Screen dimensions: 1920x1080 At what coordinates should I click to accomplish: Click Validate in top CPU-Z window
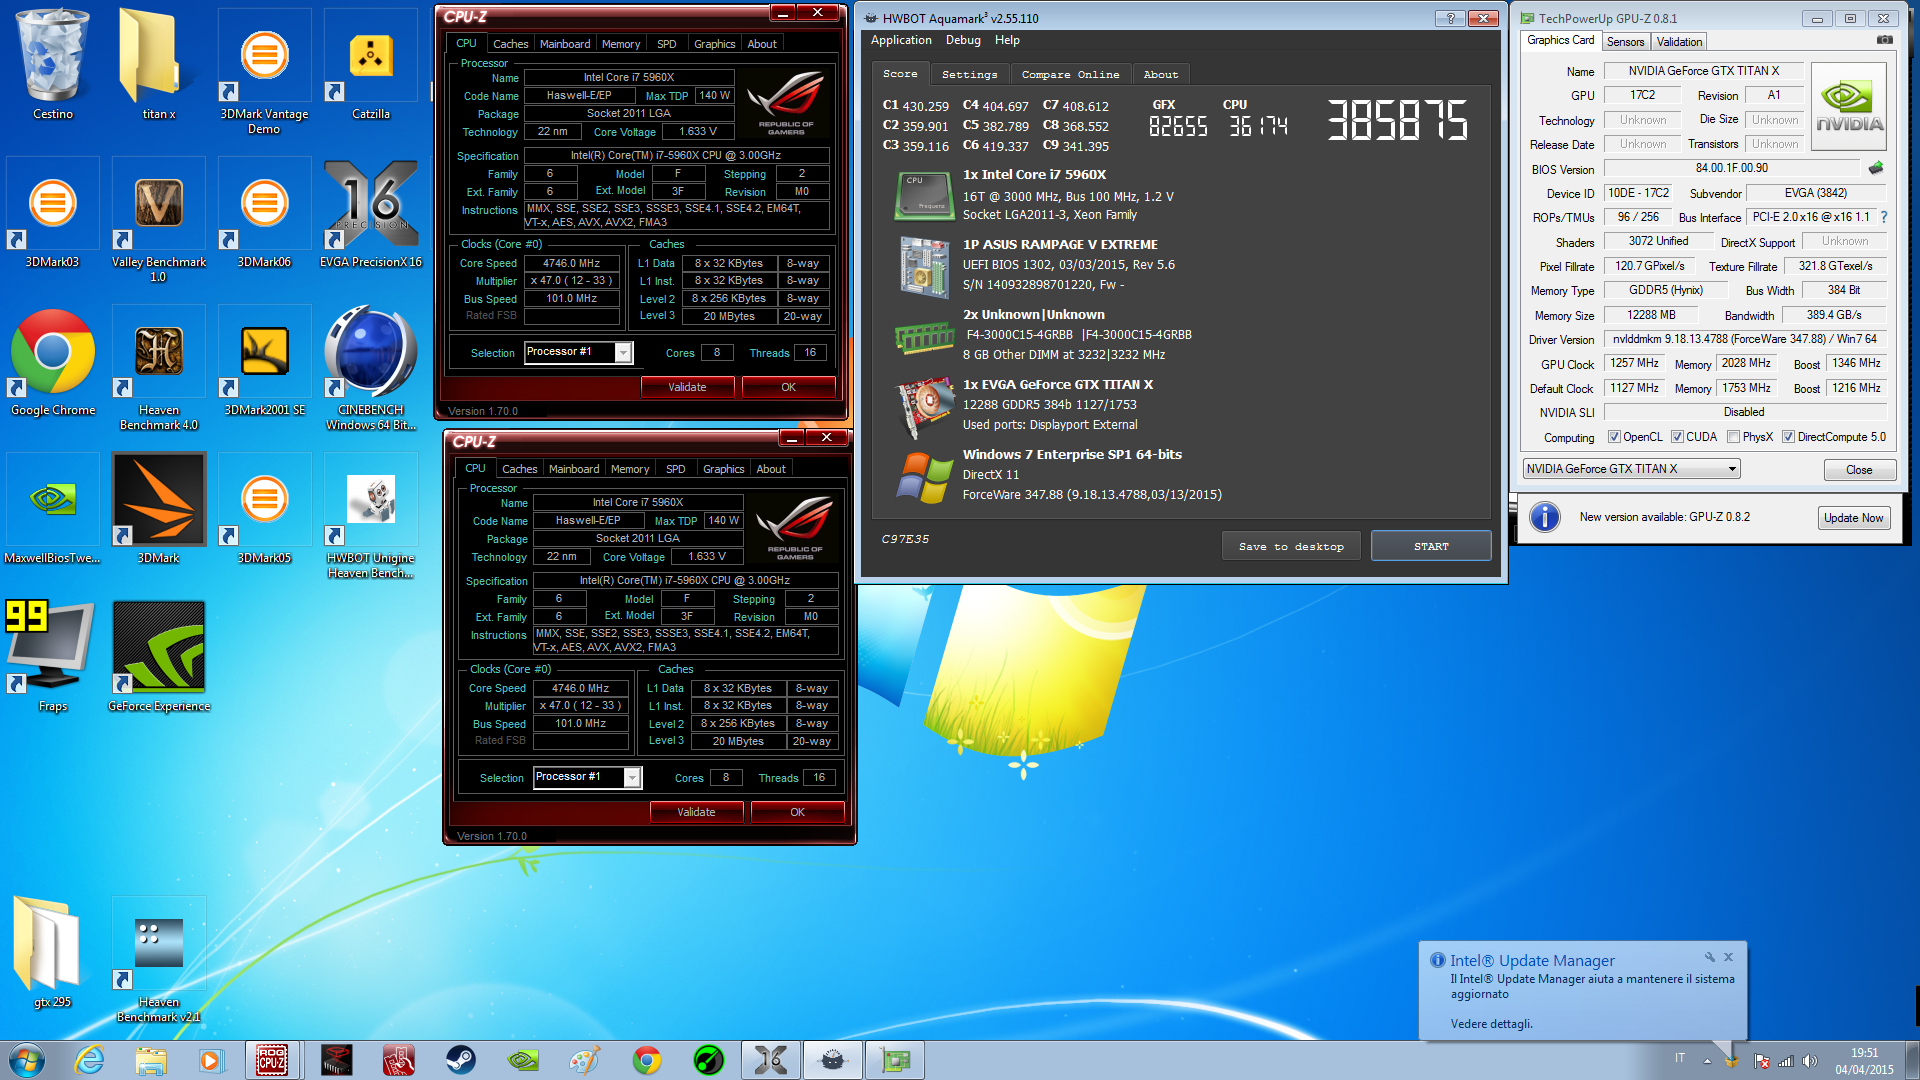[x=687, y=387]
